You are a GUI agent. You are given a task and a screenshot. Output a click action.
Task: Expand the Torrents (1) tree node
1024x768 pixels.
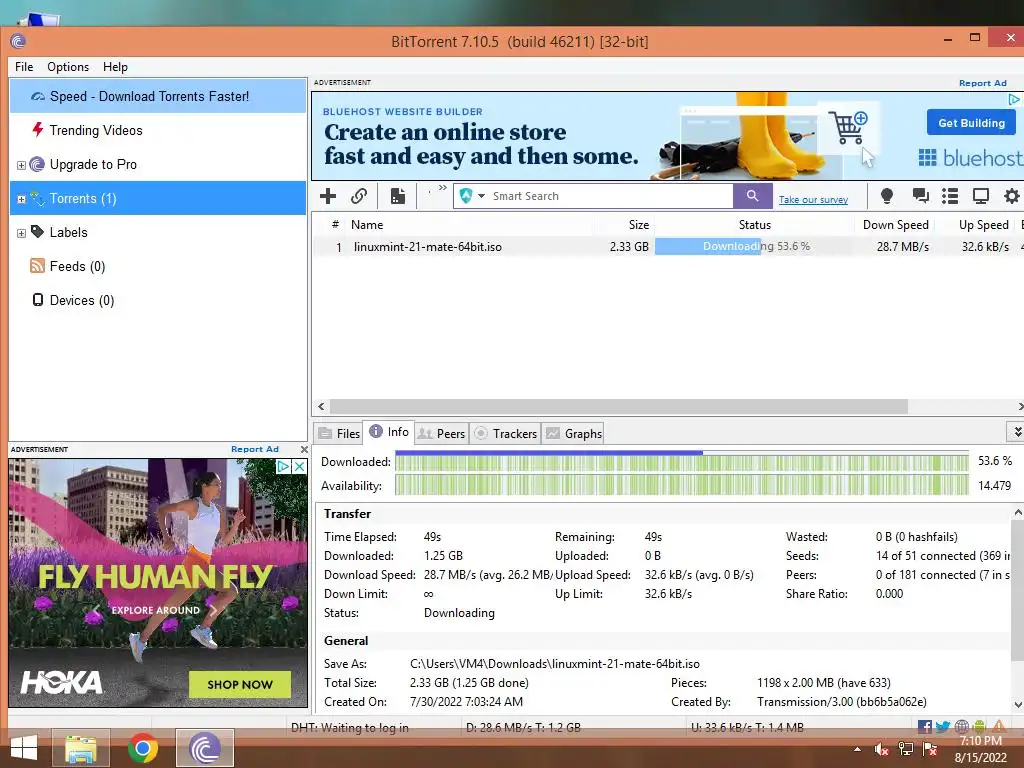tap(21, 199)
